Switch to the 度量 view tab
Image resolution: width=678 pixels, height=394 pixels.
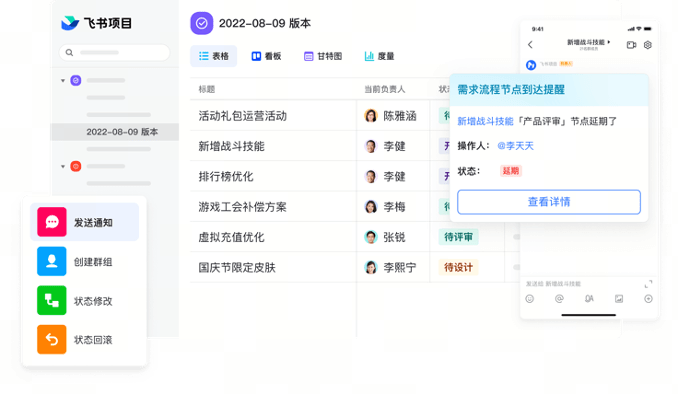coord(379,56)
